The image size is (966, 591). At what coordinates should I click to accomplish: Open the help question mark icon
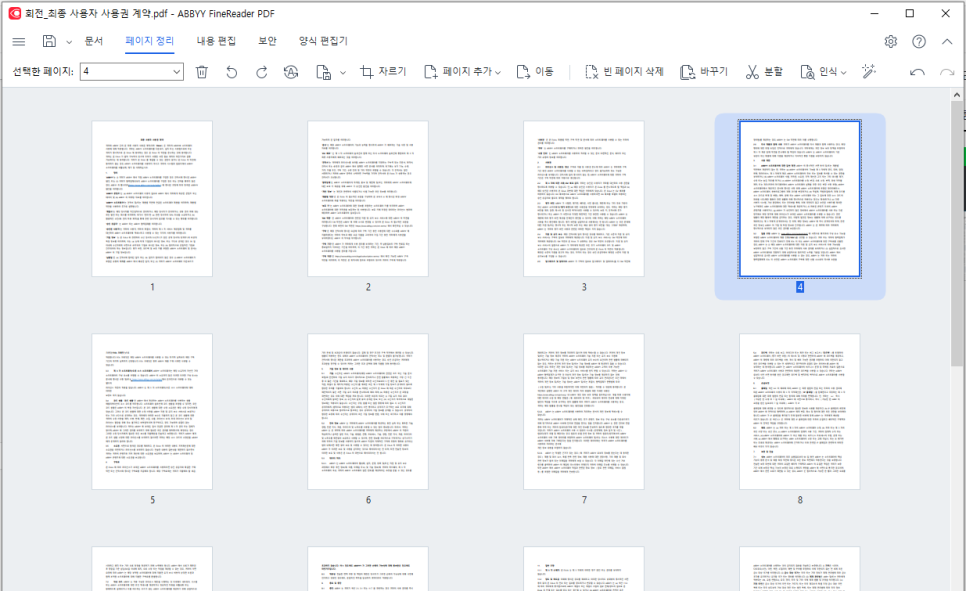[919, 41]
